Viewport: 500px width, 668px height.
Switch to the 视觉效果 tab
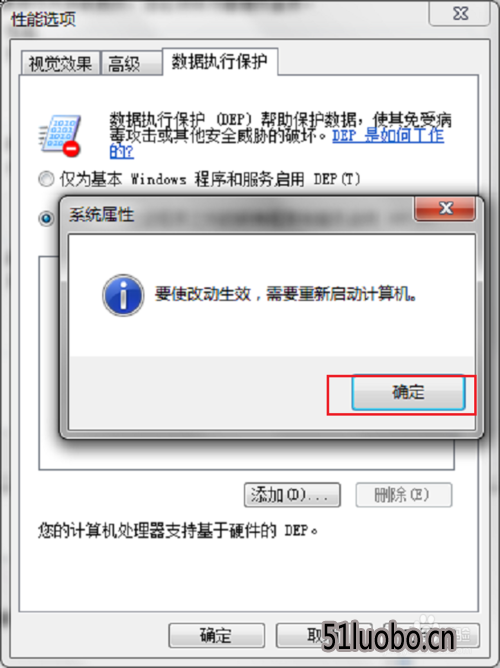coord(60,64)
